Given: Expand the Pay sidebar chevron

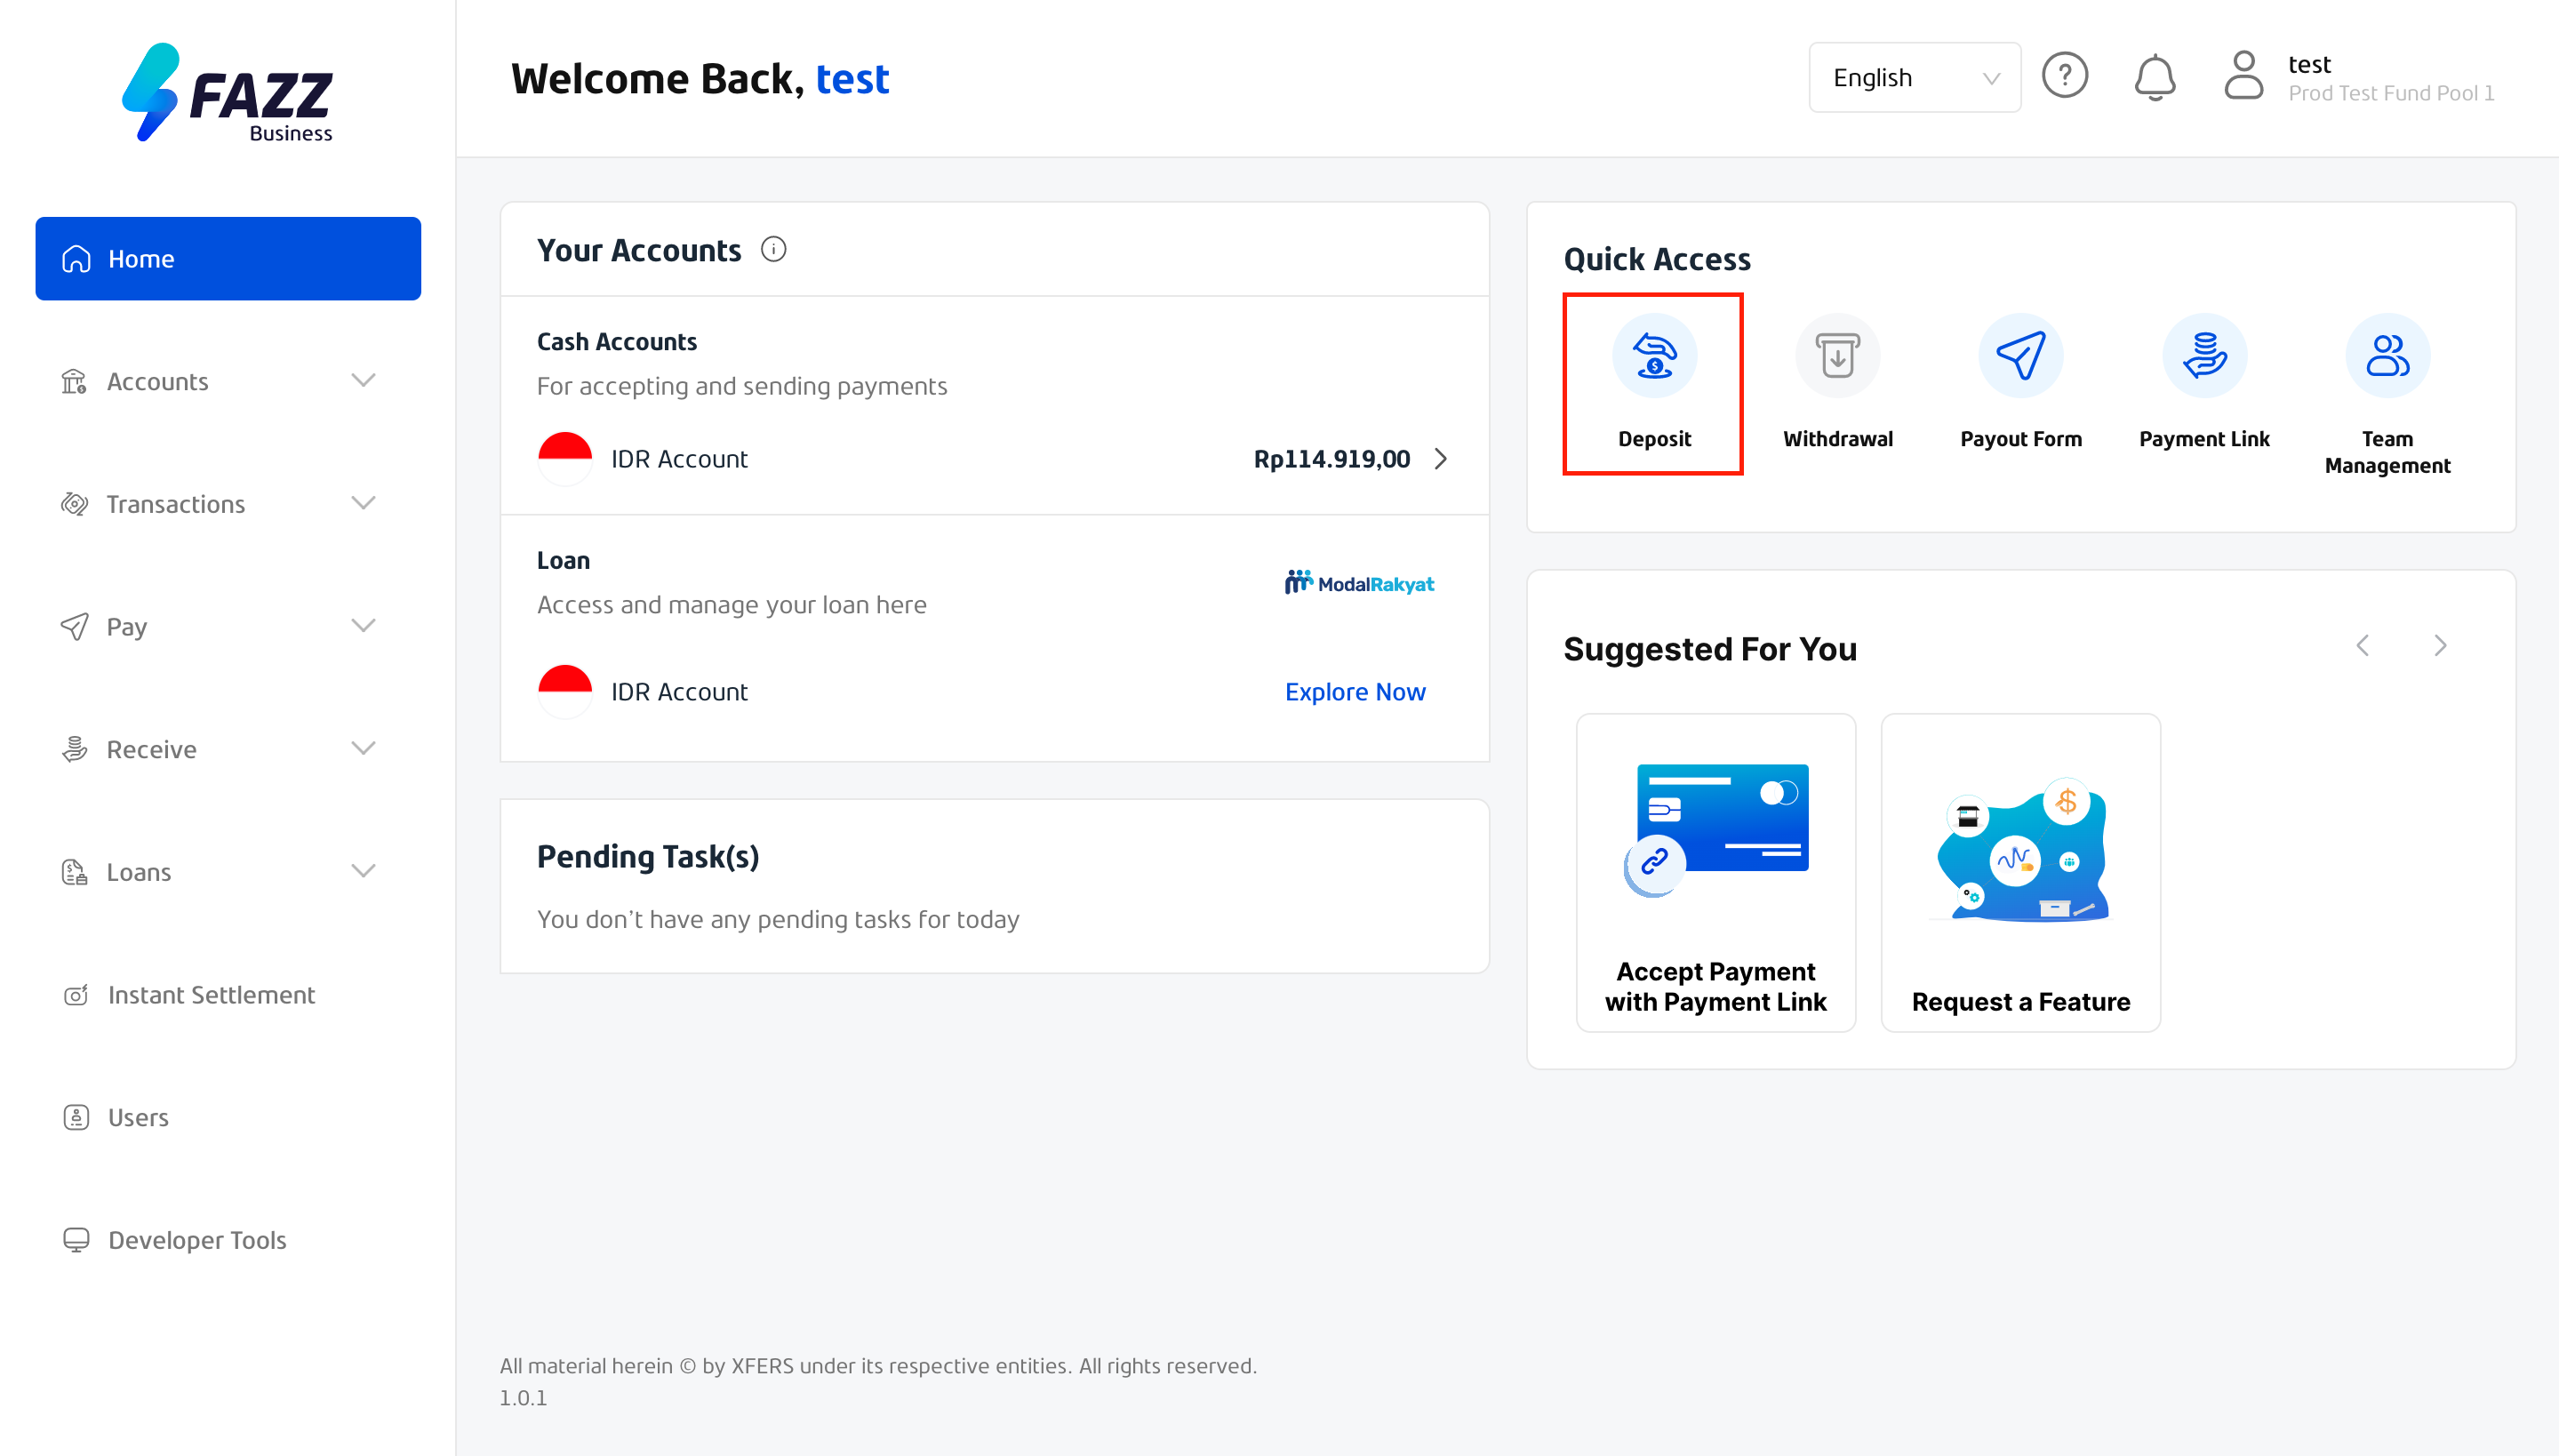Looking at the screenshot, I should [363, 626].
